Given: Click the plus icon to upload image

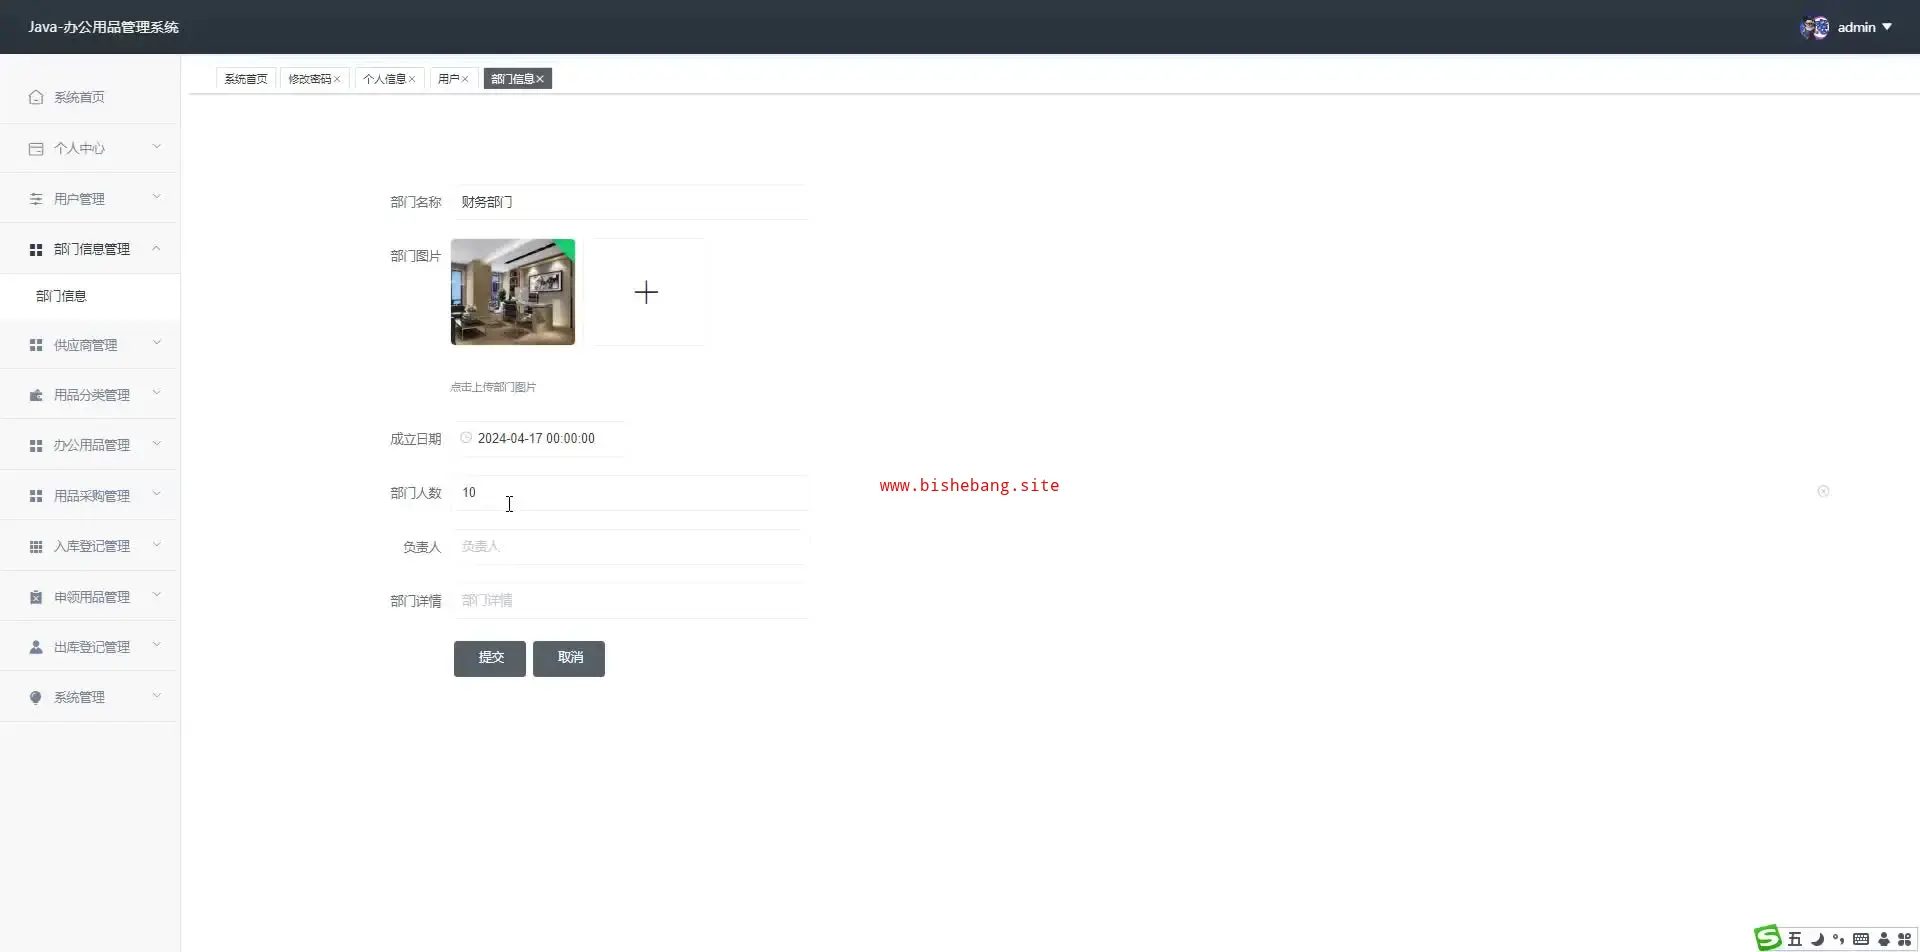Looking at the screenshot, I should [x=646, y=292].
